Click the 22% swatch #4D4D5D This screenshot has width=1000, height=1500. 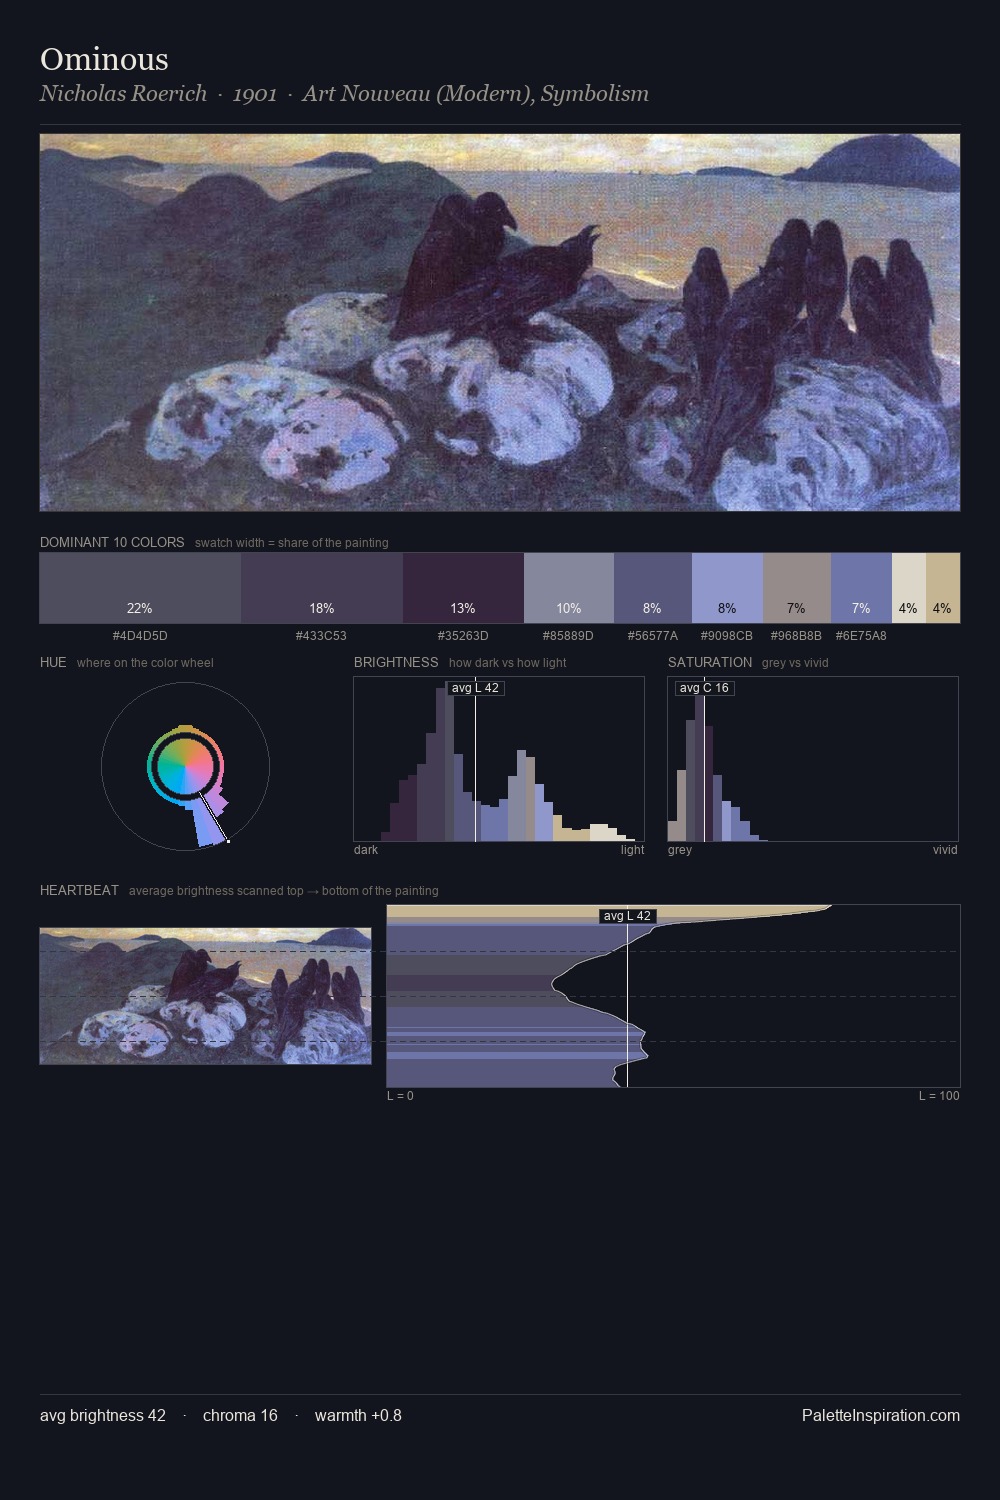click(x=140, y=588)
